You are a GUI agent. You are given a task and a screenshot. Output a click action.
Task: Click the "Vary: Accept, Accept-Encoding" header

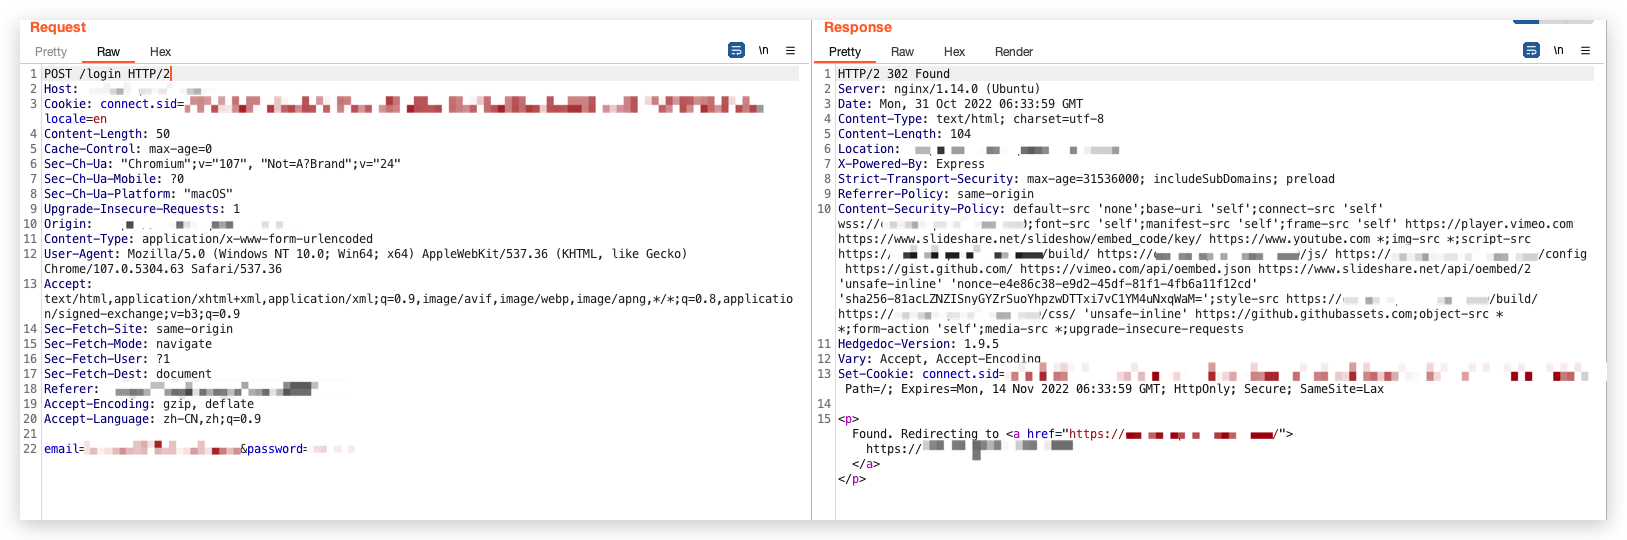click(939, 359)
